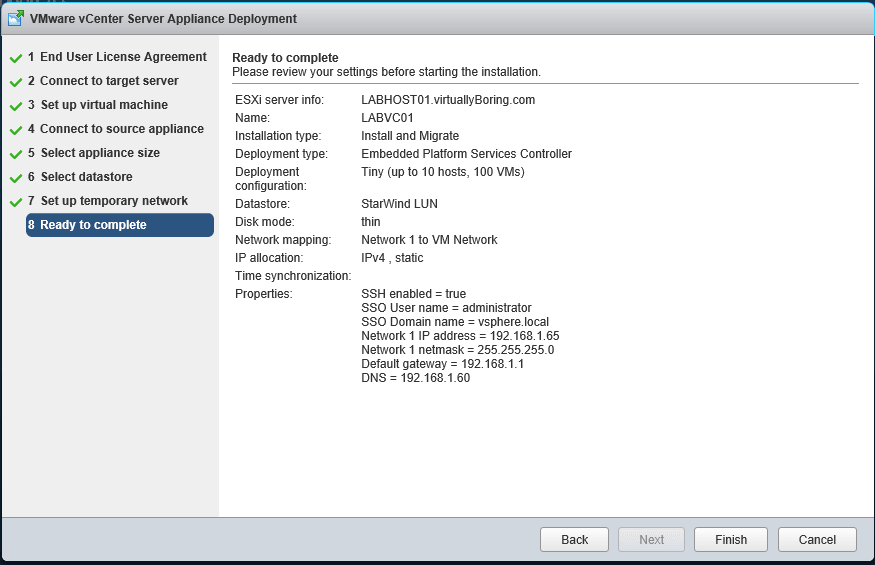Click green checkmark beside End User License Agreement

point(16,58)
